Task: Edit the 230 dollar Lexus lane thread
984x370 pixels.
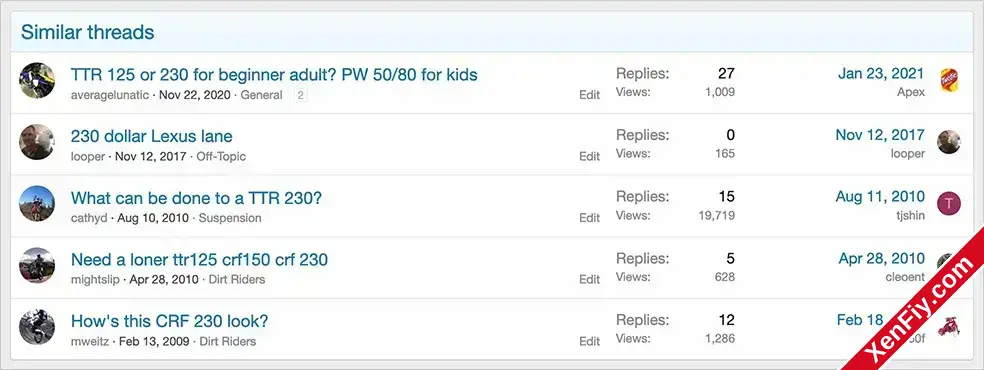Action: point(589,156)
